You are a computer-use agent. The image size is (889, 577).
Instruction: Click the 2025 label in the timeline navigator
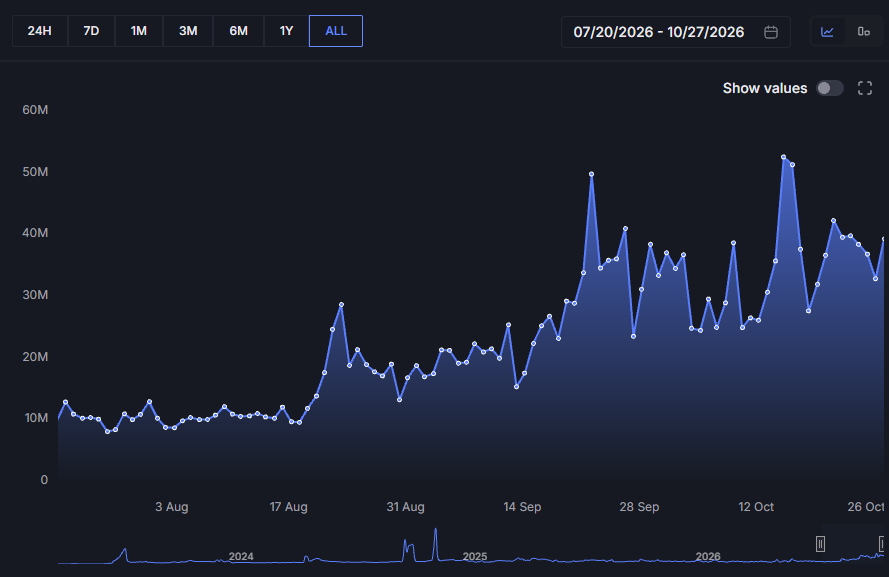[475, 557]
